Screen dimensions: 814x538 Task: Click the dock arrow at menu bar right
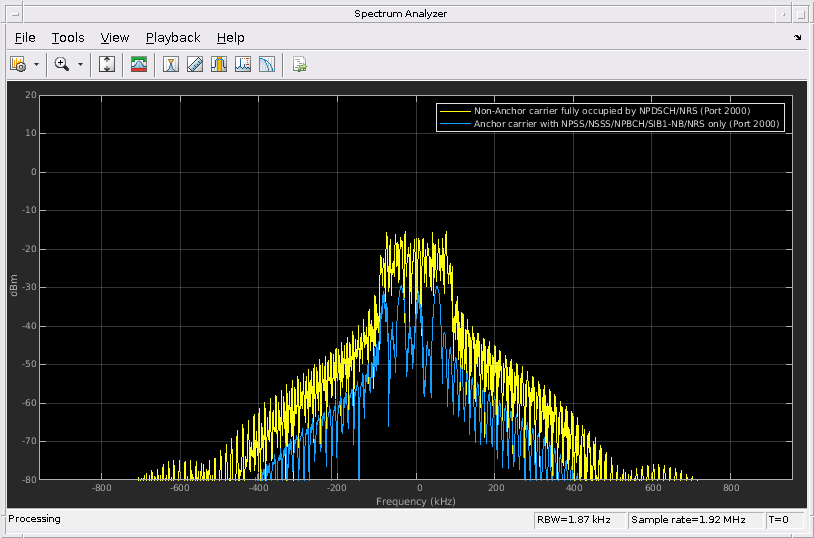tap(797, 37)
